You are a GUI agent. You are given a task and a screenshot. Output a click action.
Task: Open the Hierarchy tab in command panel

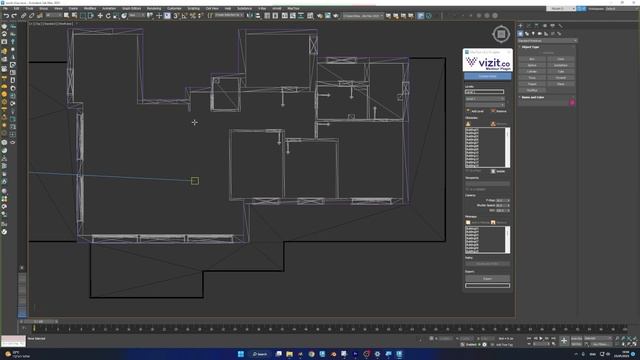536,26
